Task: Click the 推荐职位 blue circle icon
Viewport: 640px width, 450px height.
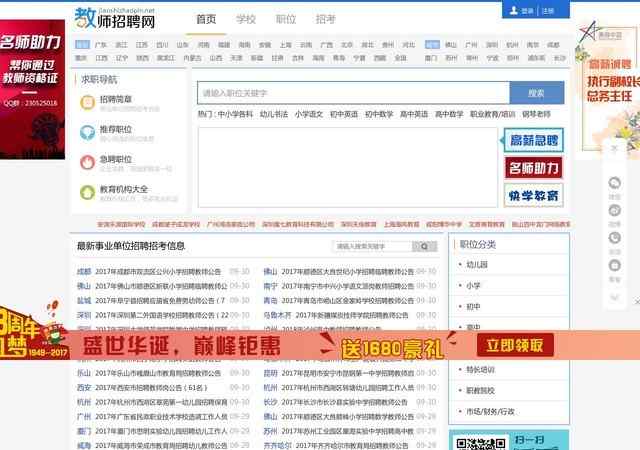Action: [x=87, y=133]
